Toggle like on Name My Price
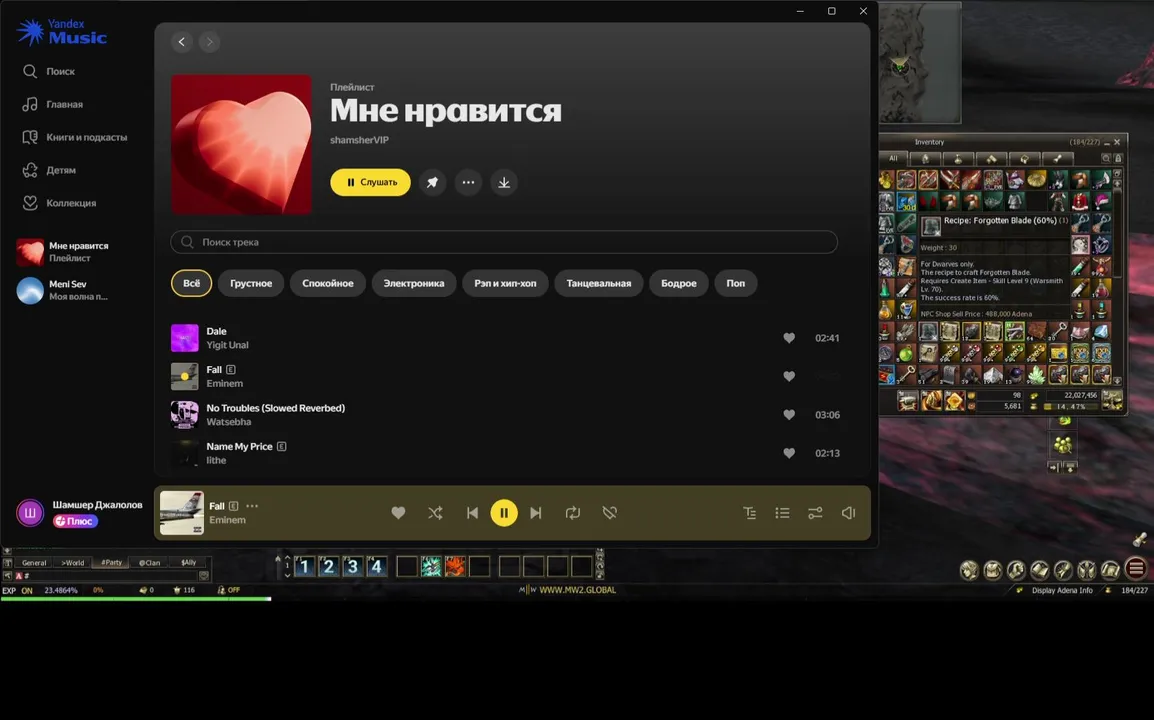The height and width of the screenshot is (720, 1154). pyautogui.click(x=789, y=453)
